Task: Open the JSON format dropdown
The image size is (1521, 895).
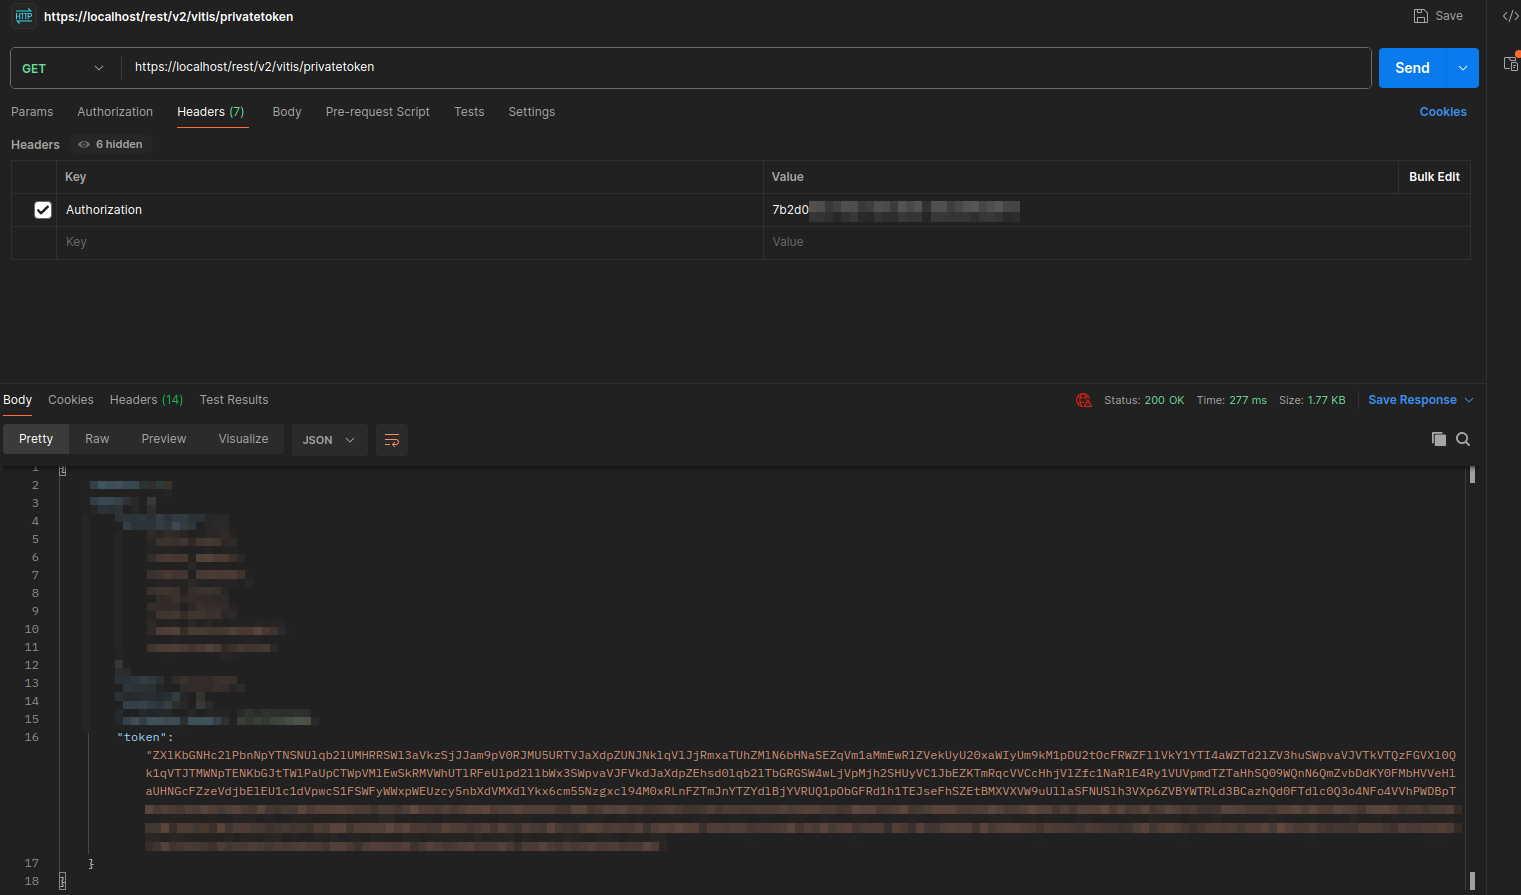Action: pyautogui.click(x=329, y=440)
